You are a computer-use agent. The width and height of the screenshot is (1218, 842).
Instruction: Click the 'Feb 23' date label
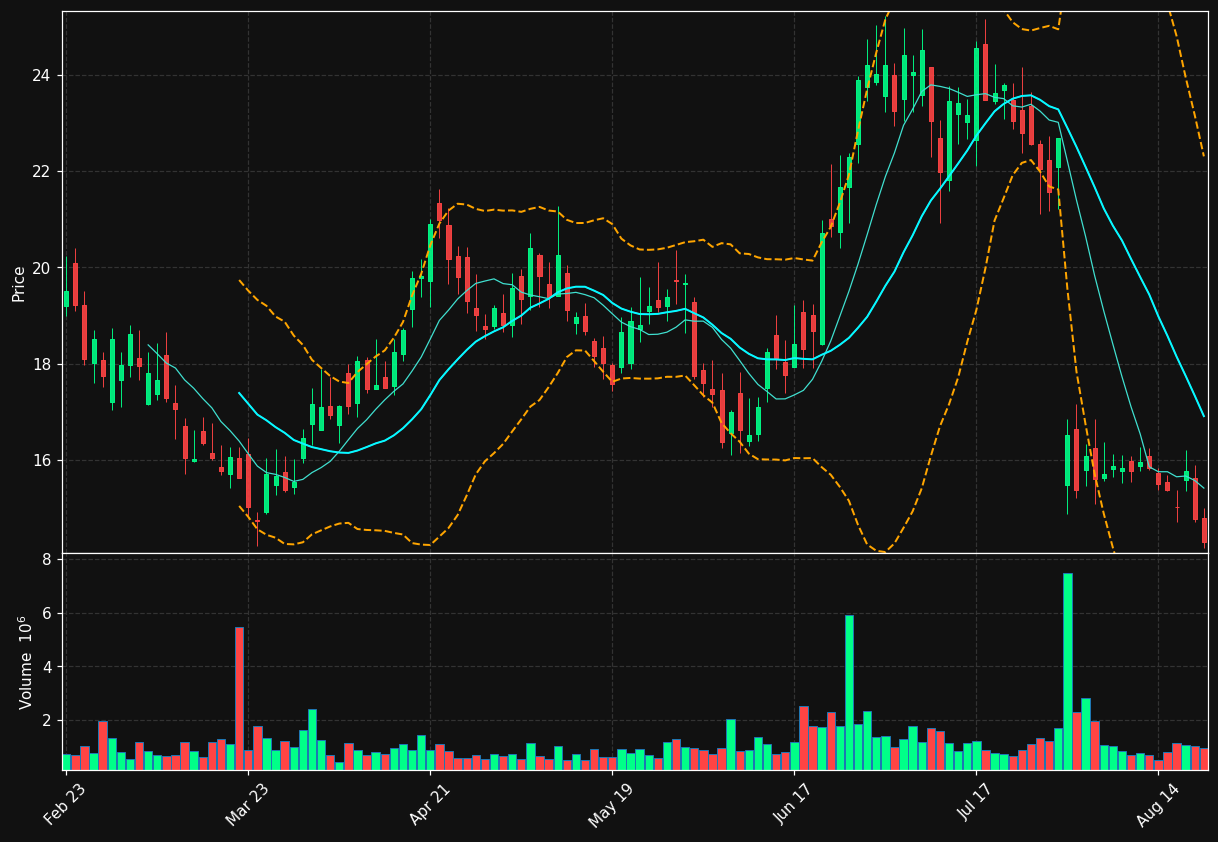coord(64,804)
